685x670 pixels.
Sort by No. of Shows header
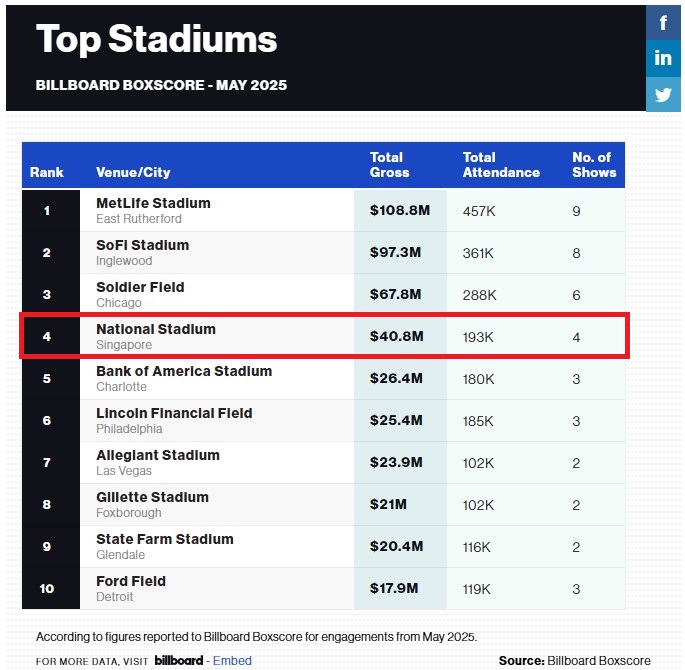594,165
